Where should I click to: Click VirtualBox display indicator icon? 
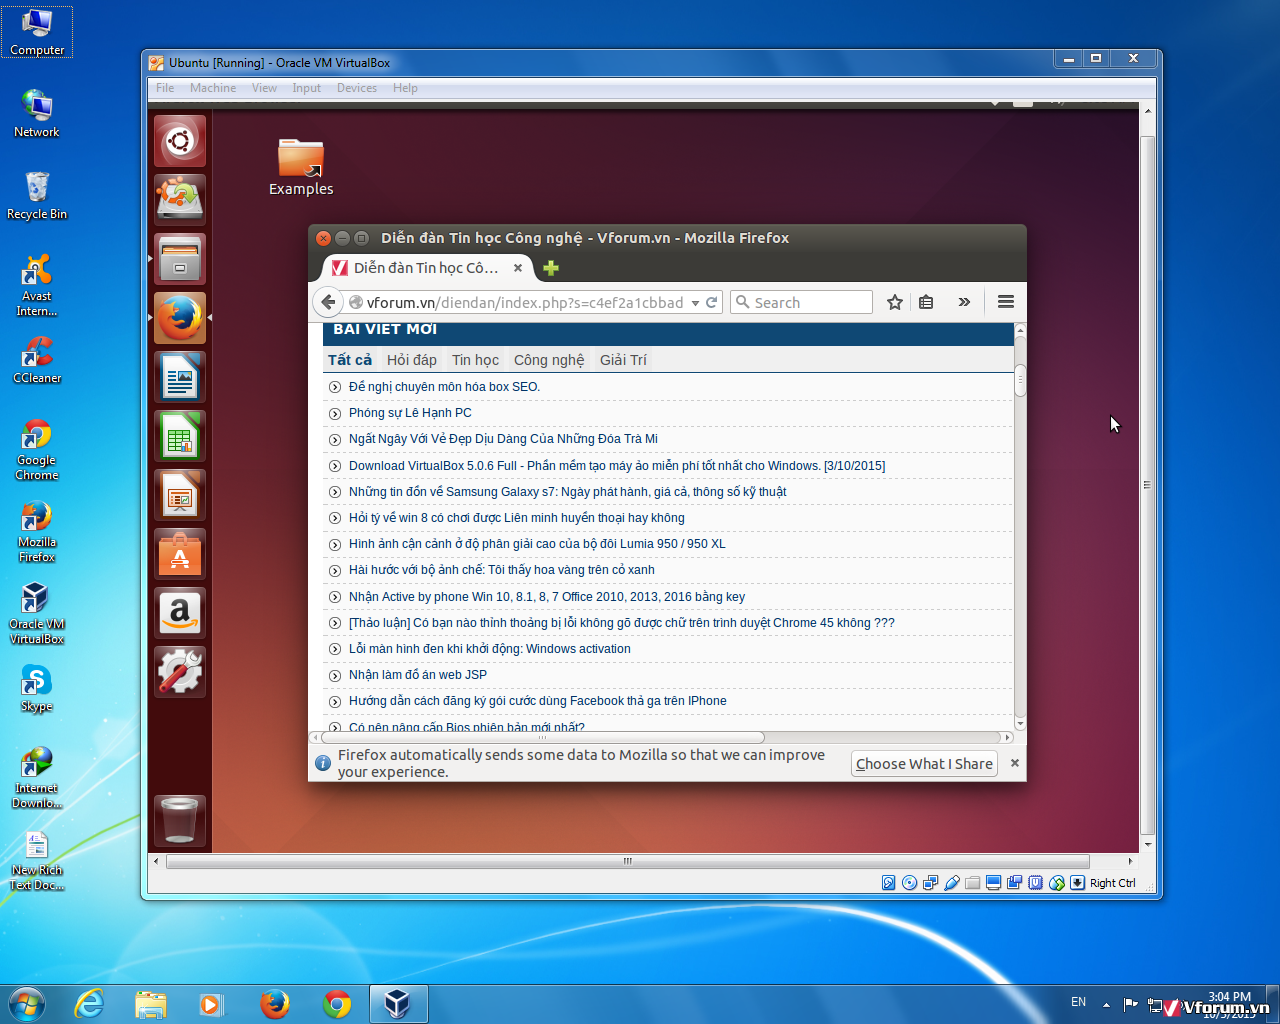tap(993, 883)
